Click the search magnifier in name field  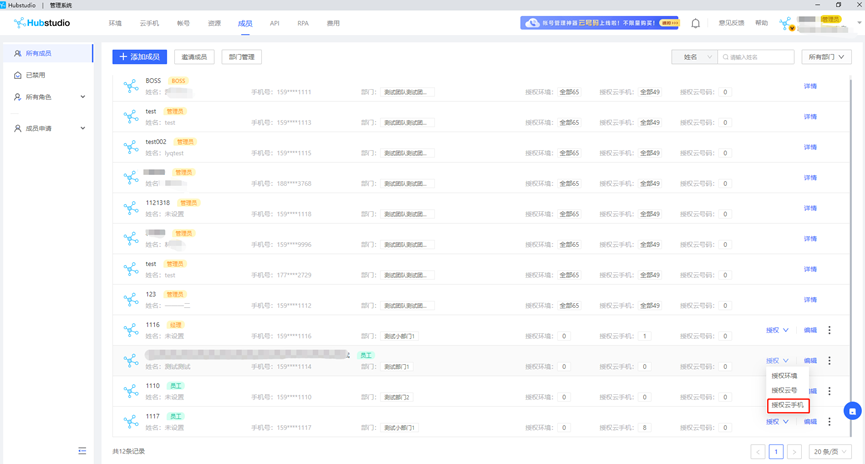[725, 57]
